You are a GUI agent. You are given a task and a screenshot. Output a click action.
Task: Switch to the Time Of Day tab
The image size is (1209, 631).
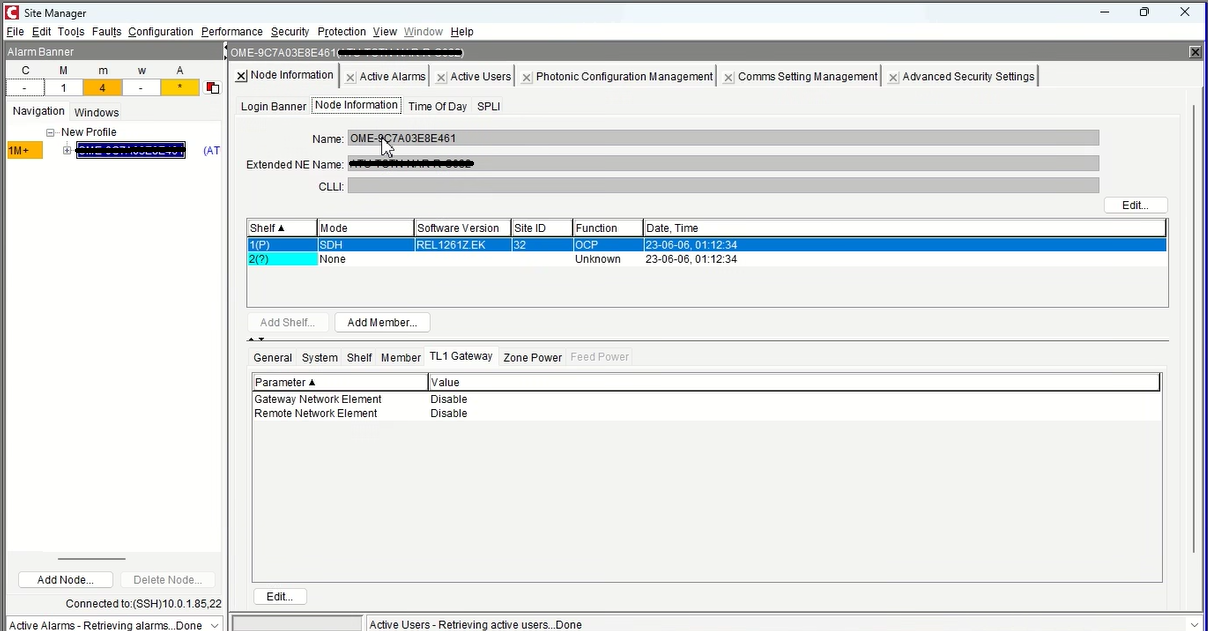coord(437,105)
